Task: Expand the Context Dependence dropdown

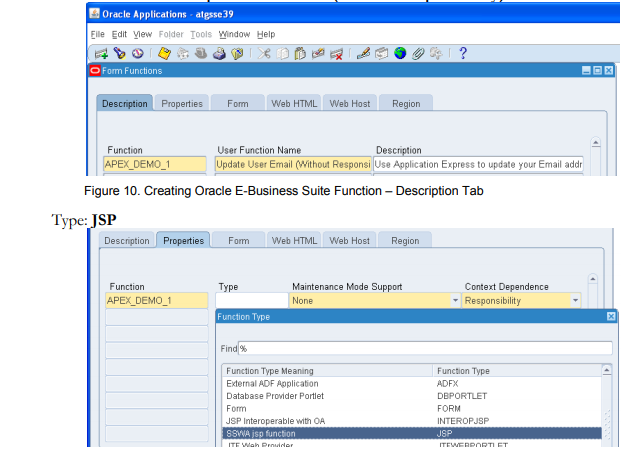Action: point(575,300)
